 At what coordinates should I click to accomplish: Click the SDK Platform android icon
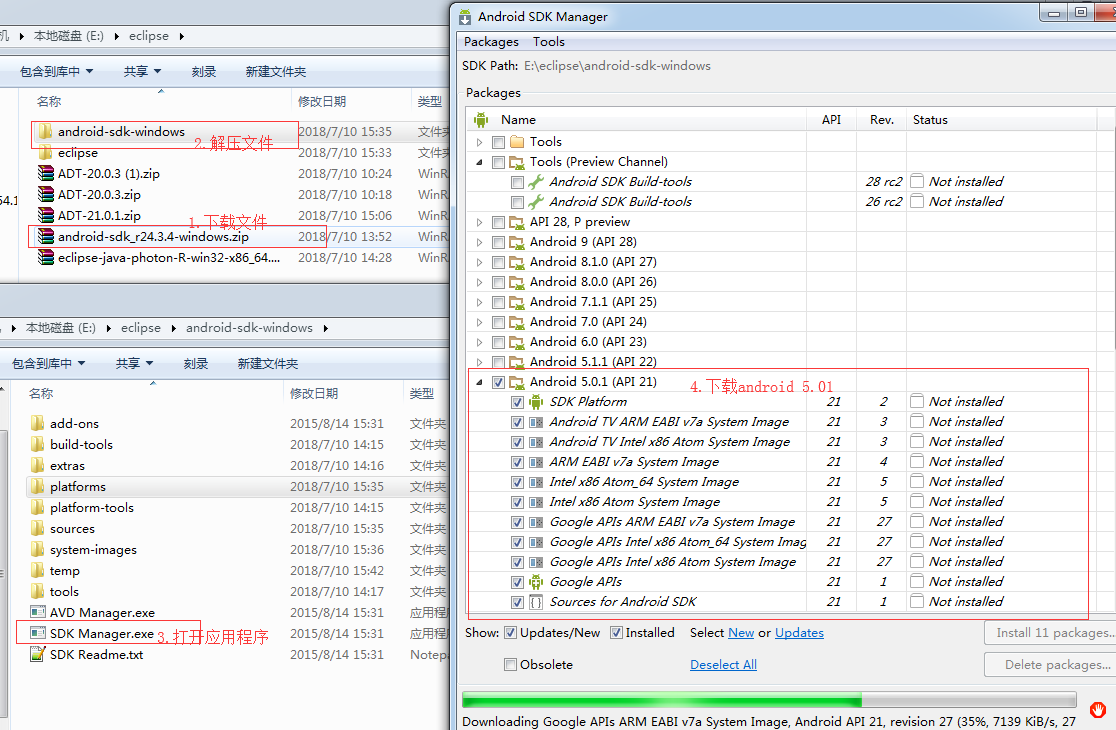[536, 402]
